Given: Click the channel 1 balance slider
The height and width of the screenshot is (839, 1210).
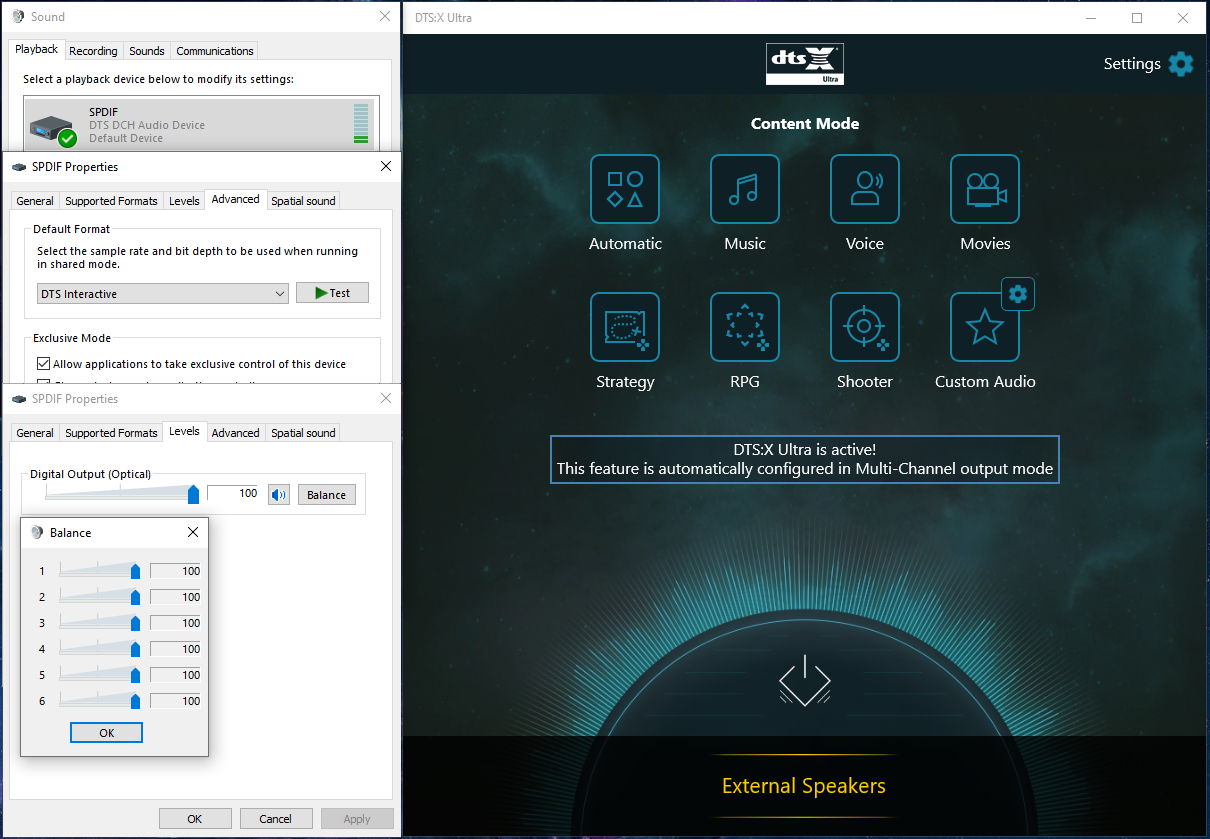Looking at the screenshot, I should point(100,571).
